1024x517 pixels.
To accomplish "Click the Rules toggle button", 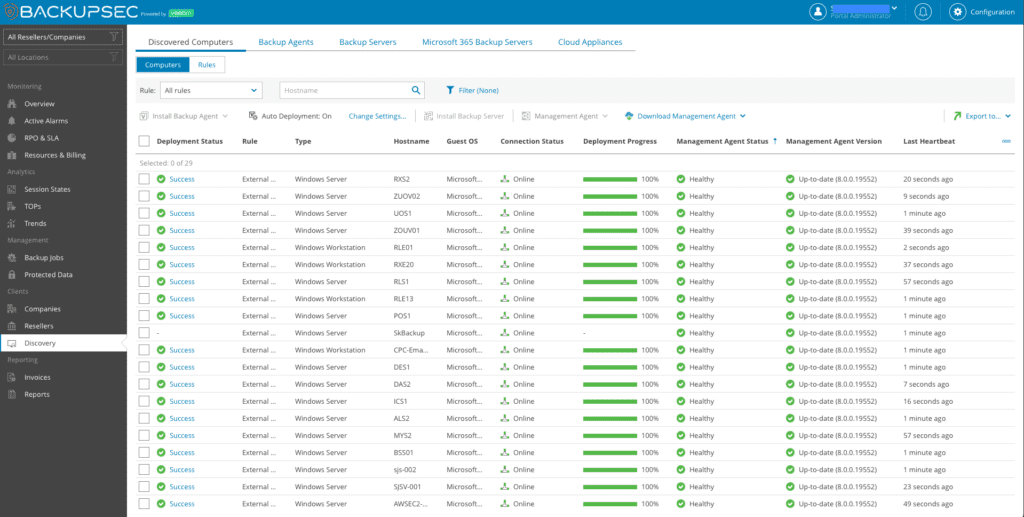I will 207,65.
